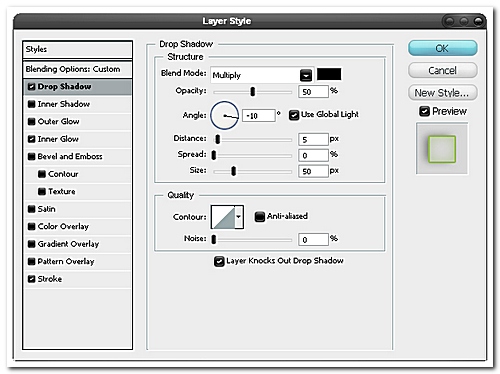Image resolution: width=500 pixels, height=374 pixels.
Task: Click the Size slider handle
Action: point(234,171)
